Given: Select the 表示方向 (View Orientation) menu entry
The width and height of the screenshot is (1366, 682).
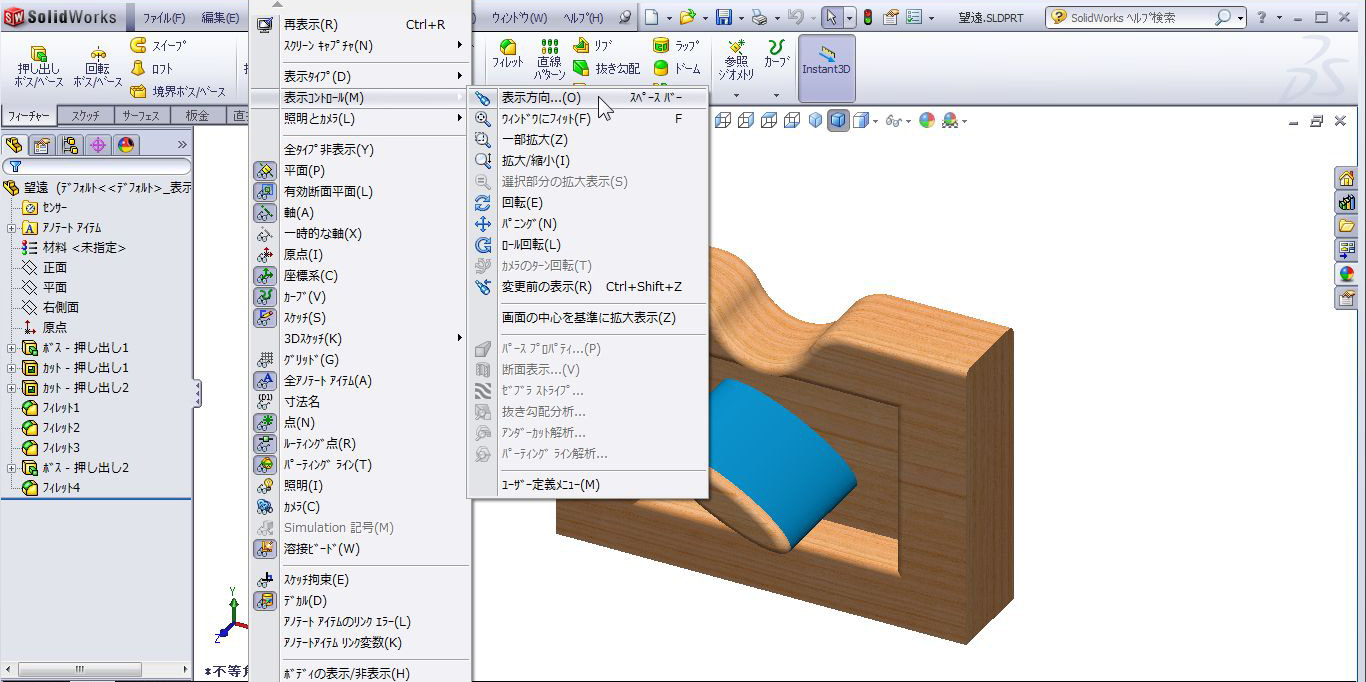Looking at the screenshot, I should click(x=588, y=98).
